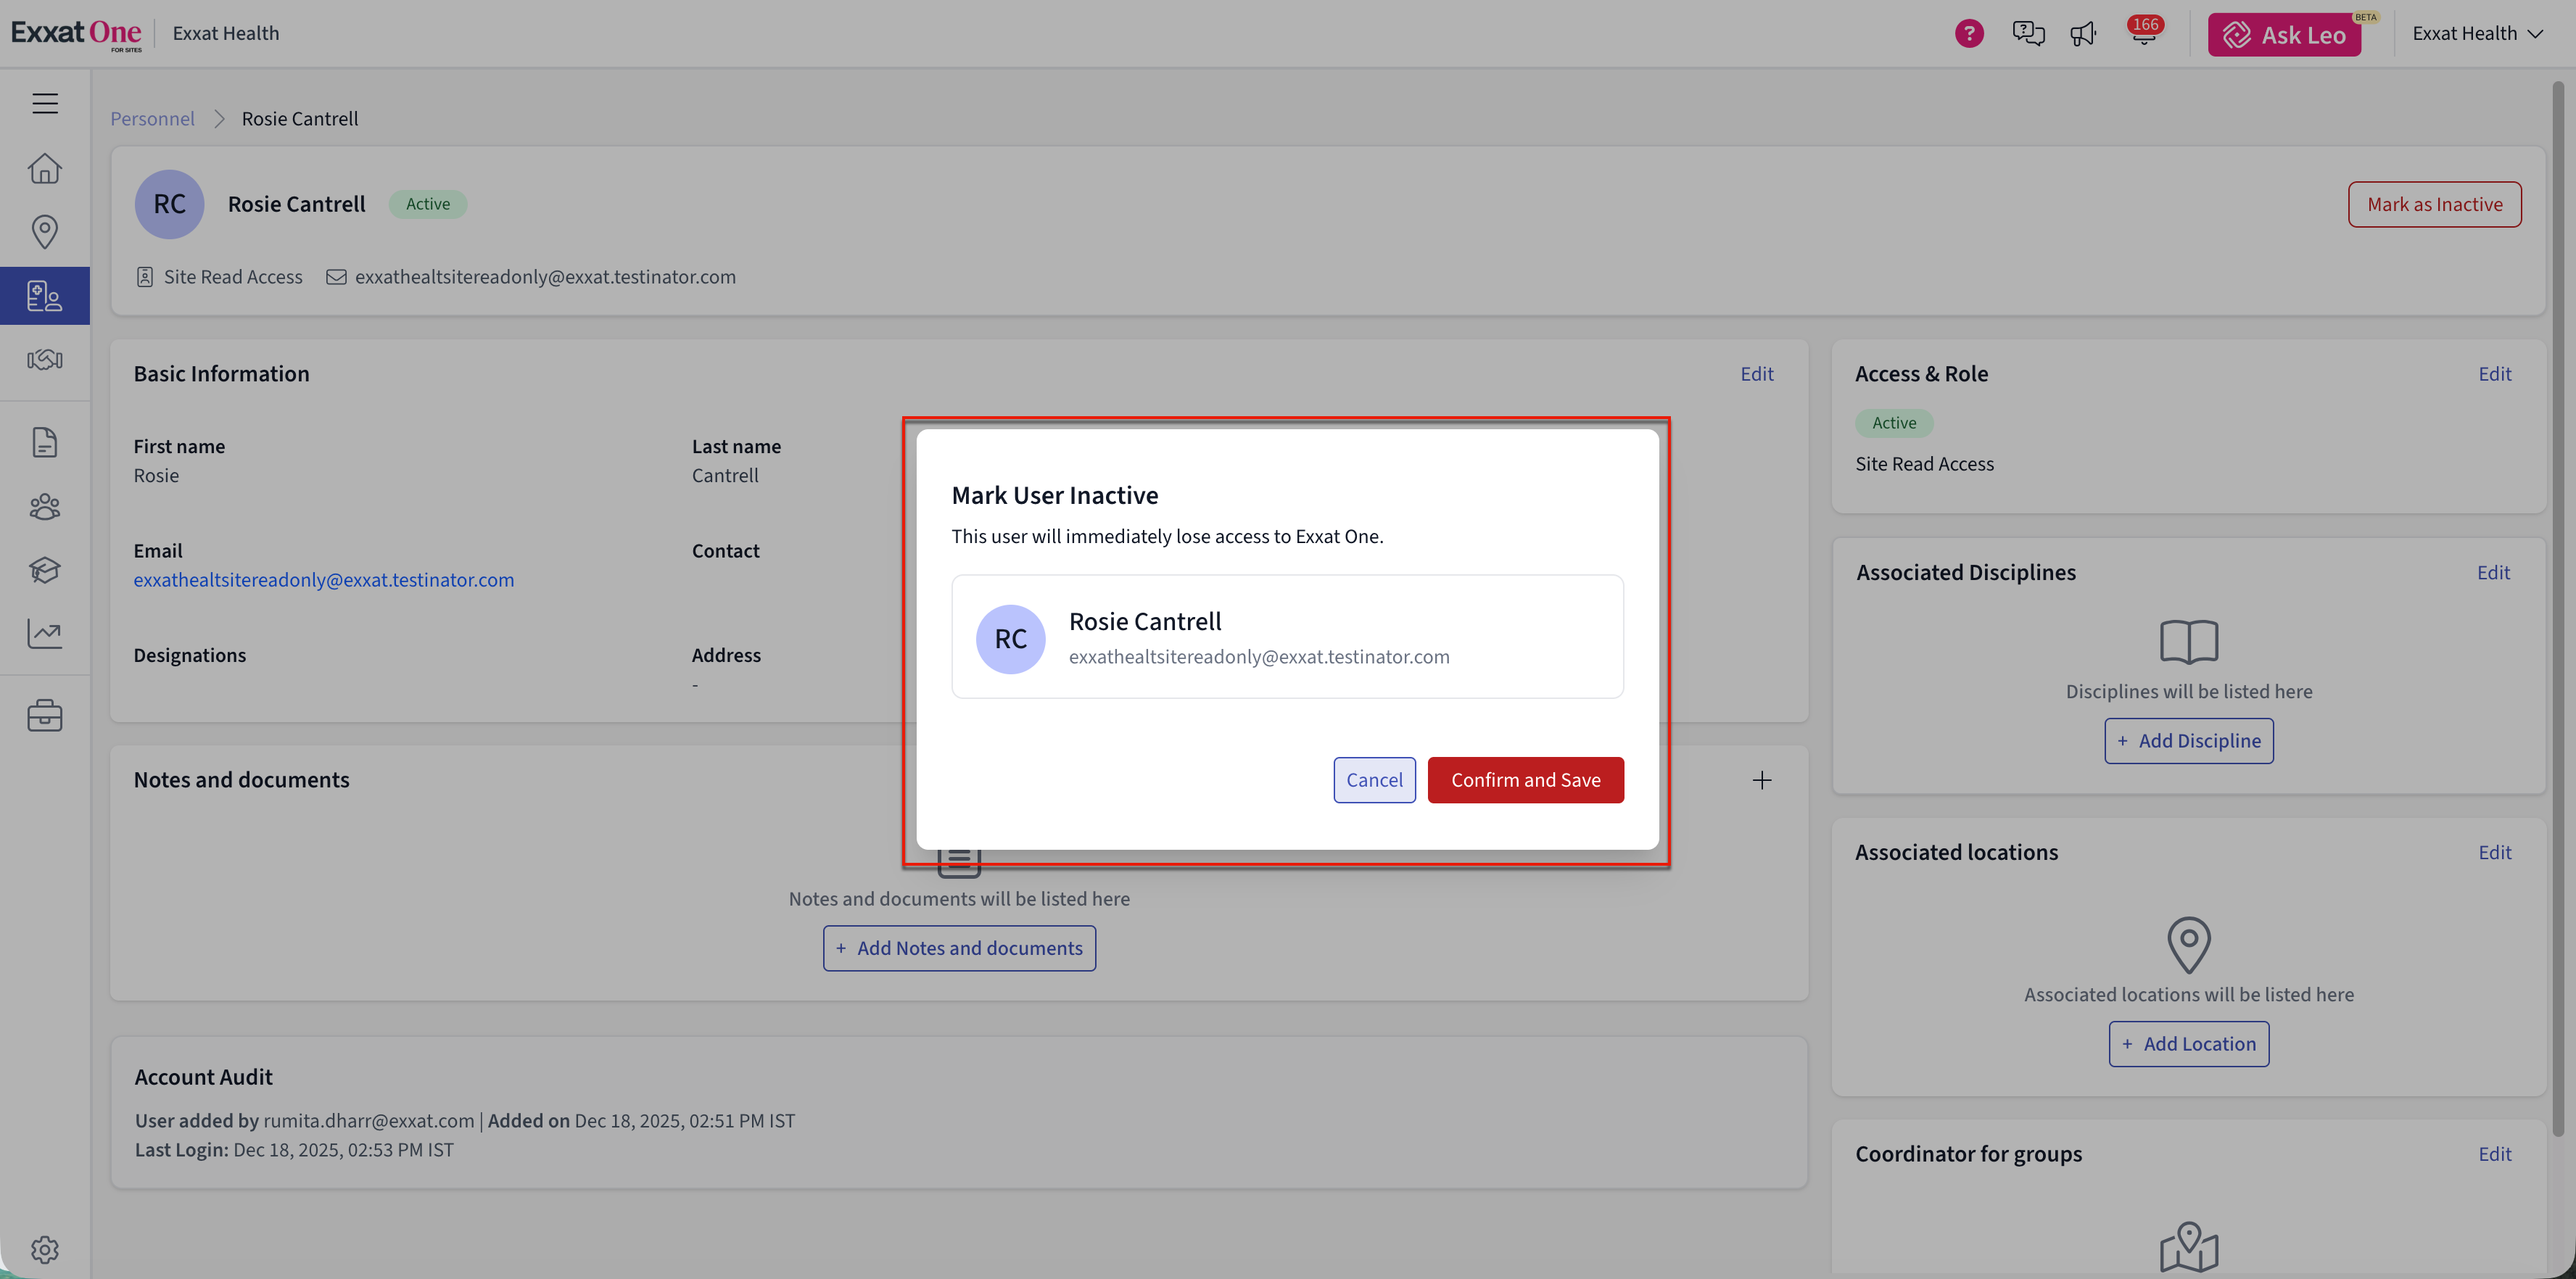Click the Exxat One logo
Viewport: 2576px width, 1279px height.
pos(77,34)
